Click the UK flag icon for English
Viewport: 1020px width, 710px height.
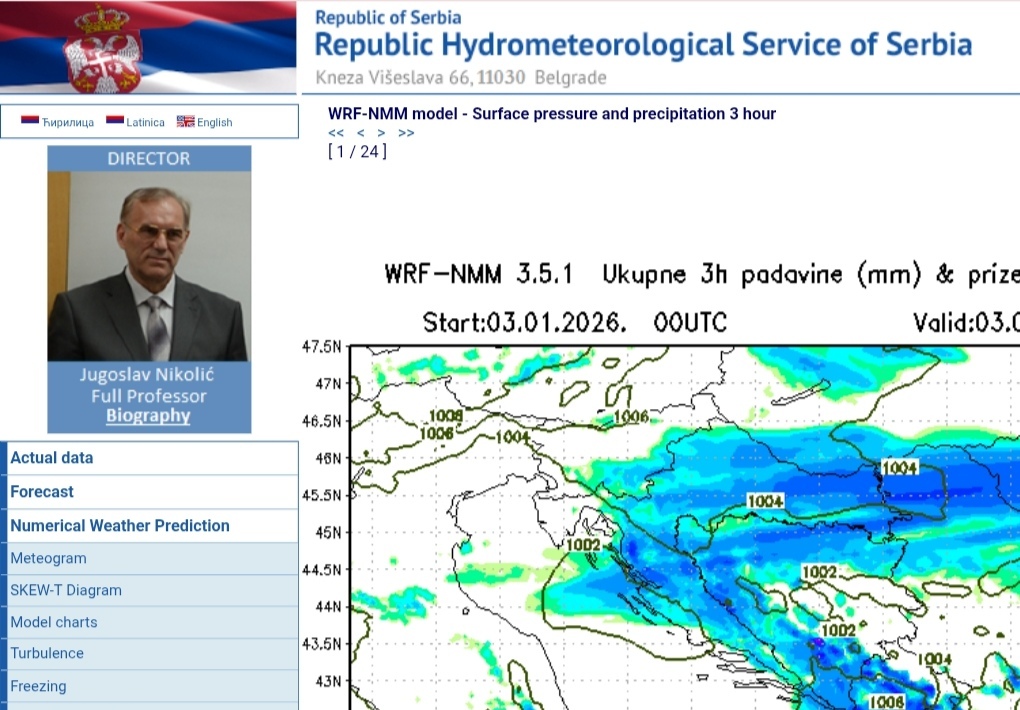coord(185,121)
